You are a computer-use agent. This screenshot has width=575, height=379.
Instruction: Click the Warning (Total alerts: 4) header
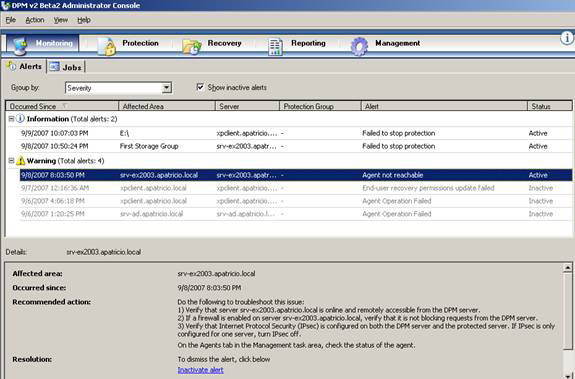click(x=65, y=161)
